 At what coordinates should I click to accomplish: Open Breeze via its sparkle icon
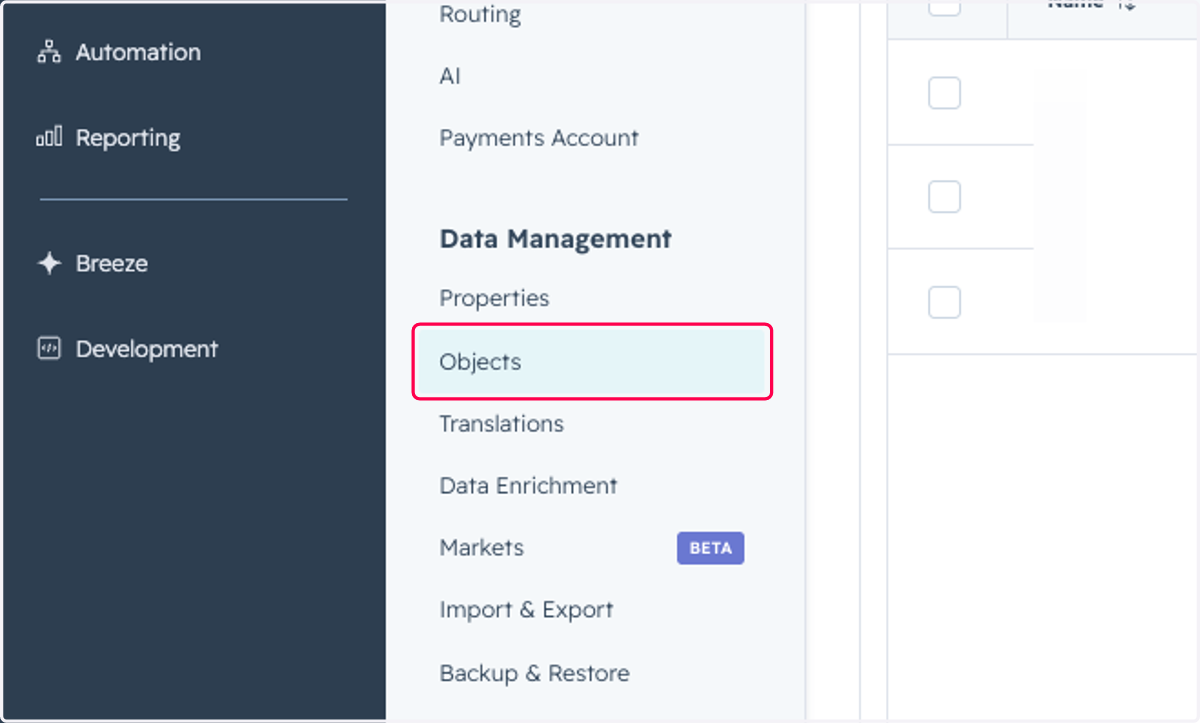[x=49, y=263]
